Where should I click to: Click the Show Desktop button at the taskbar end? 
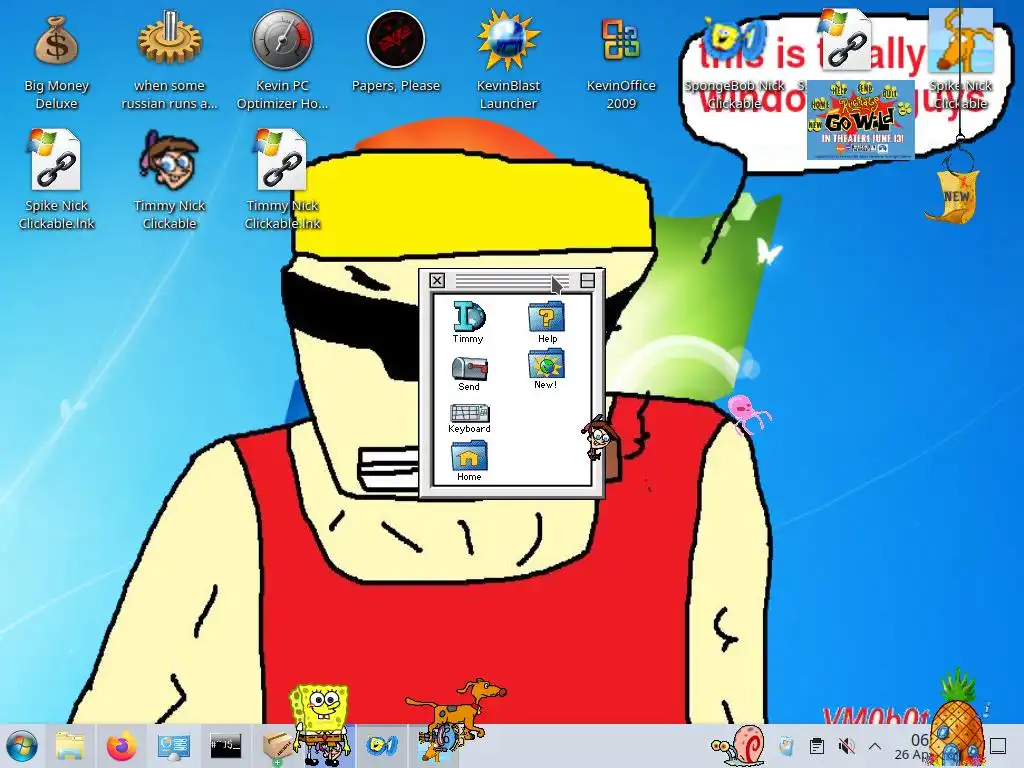tap(998, 746)
